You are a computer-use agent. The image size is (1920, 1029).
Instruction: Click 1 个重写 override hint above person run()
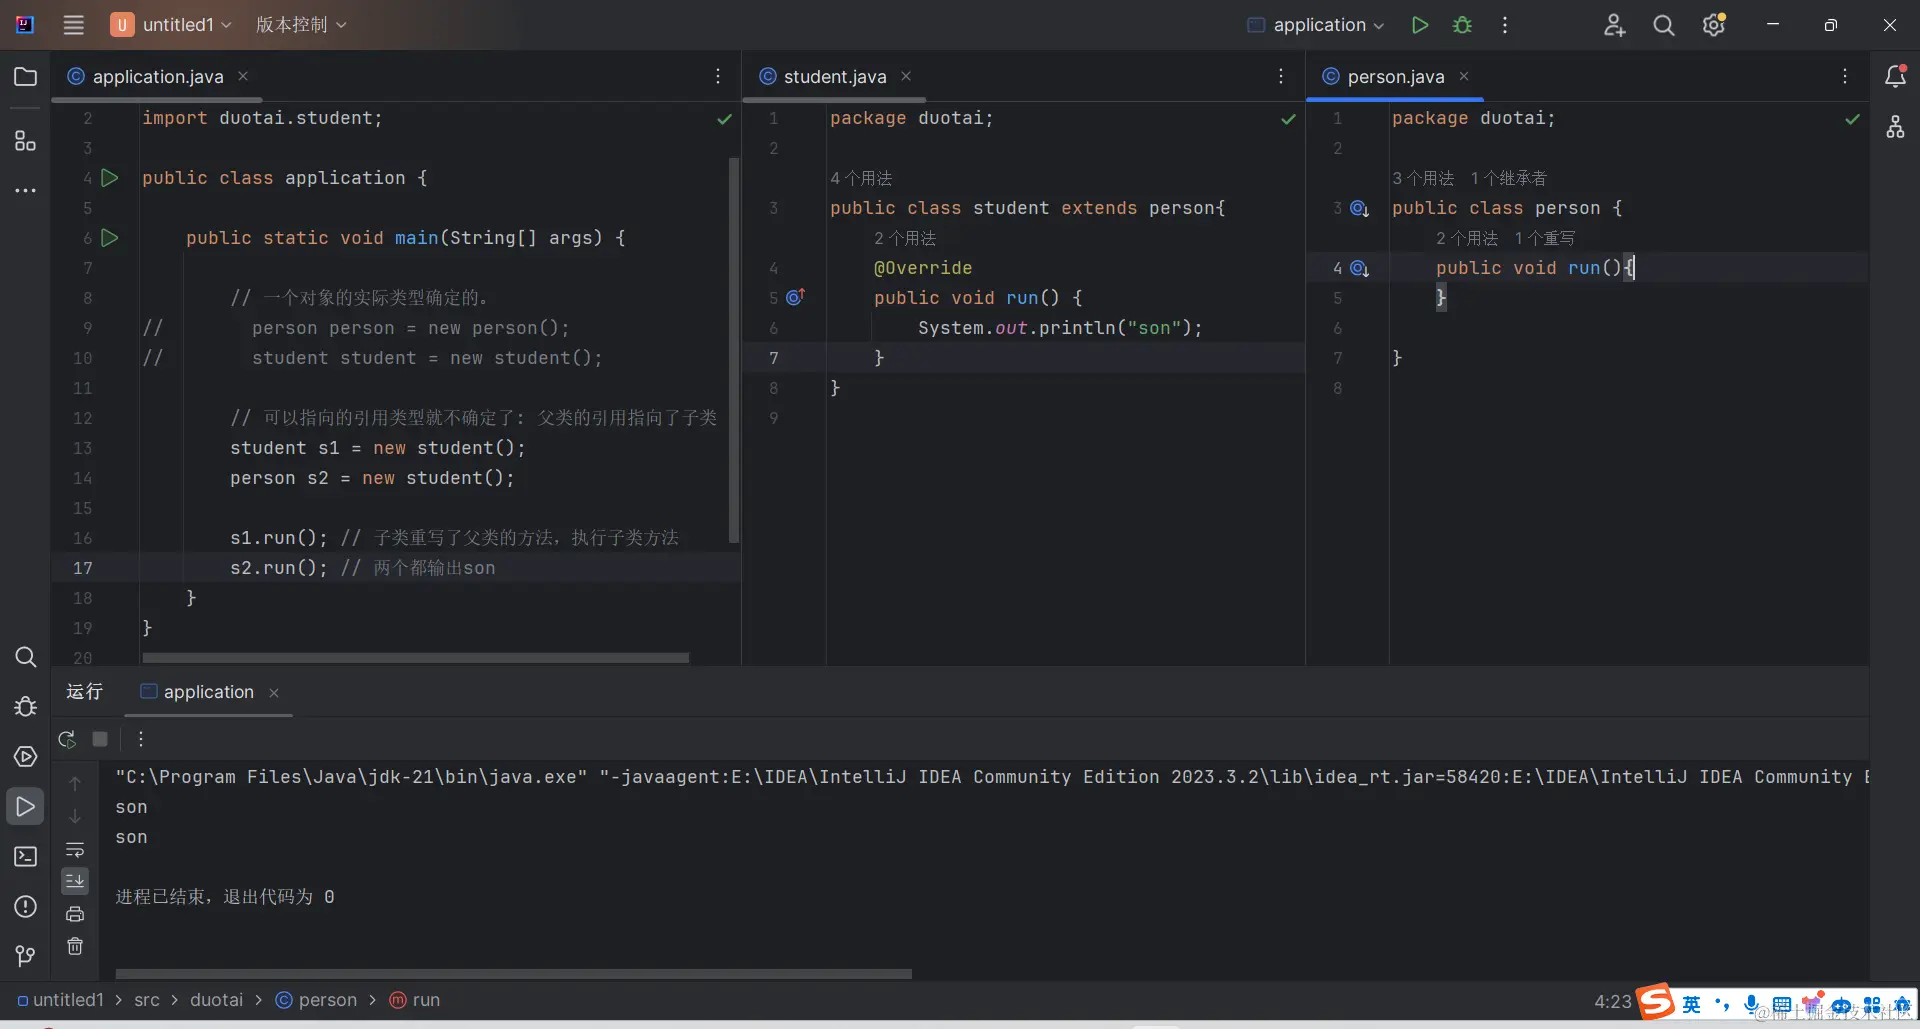coord(1544,238)
